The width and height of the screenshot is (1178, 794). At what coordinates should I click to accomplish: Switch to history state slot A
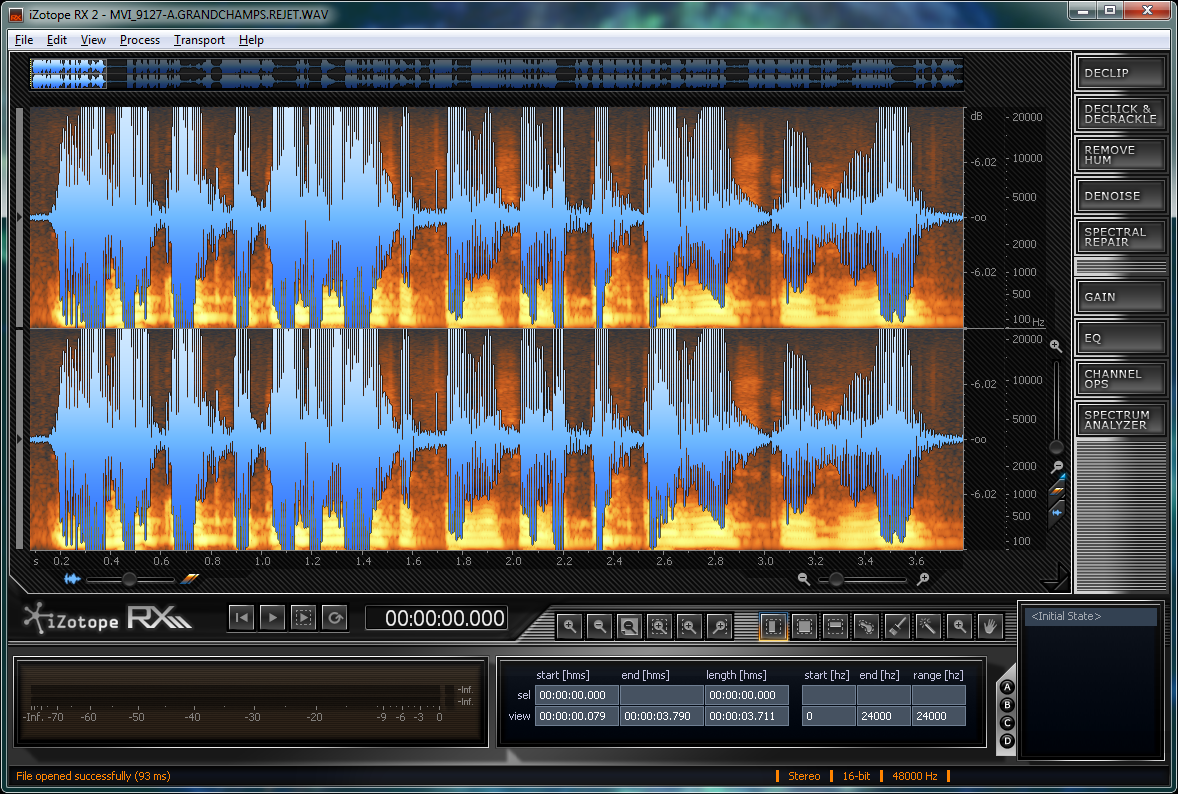[x=1007, y=687]
